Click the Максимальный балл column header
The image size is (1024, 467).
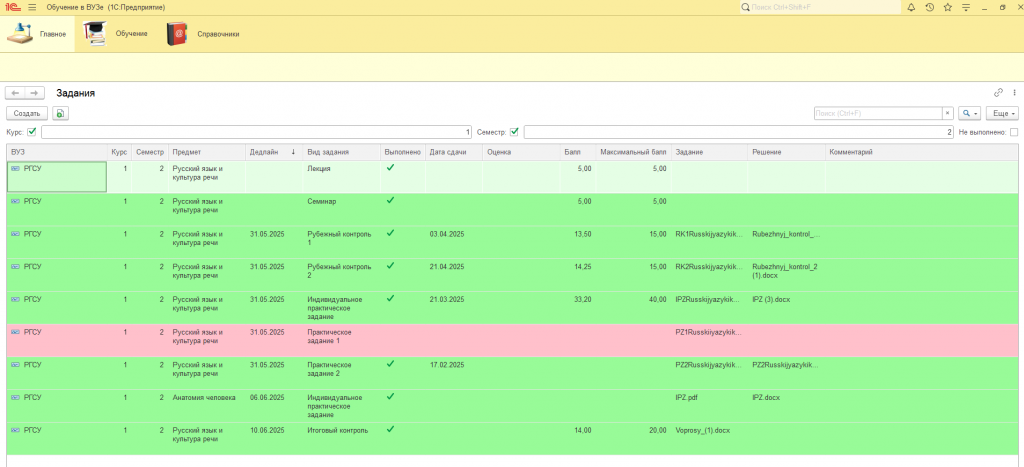(633, 152)
